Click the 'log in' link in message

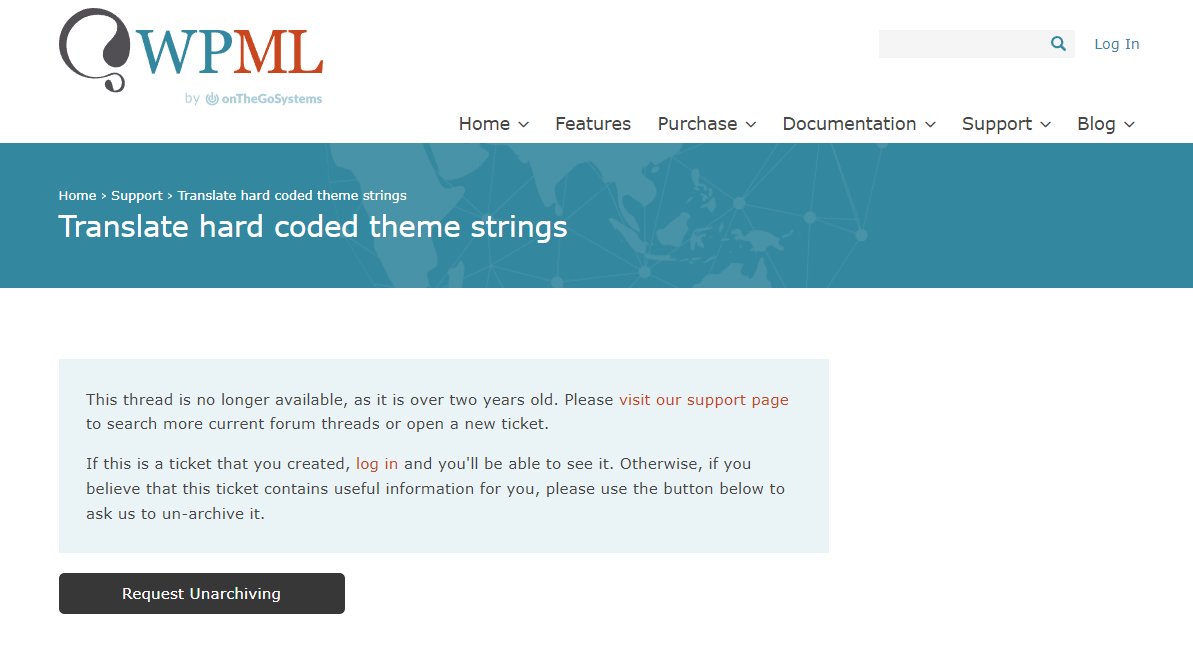tap(377, 464)
